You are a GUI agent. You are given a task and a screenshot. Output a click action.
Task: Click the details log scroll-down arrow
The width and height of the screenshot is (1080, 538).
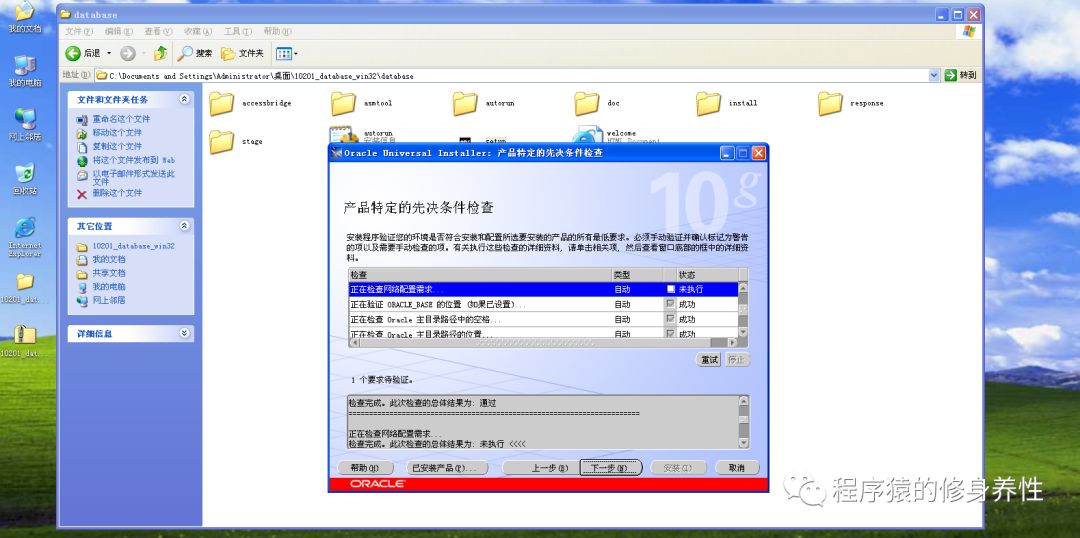(743, 444)
